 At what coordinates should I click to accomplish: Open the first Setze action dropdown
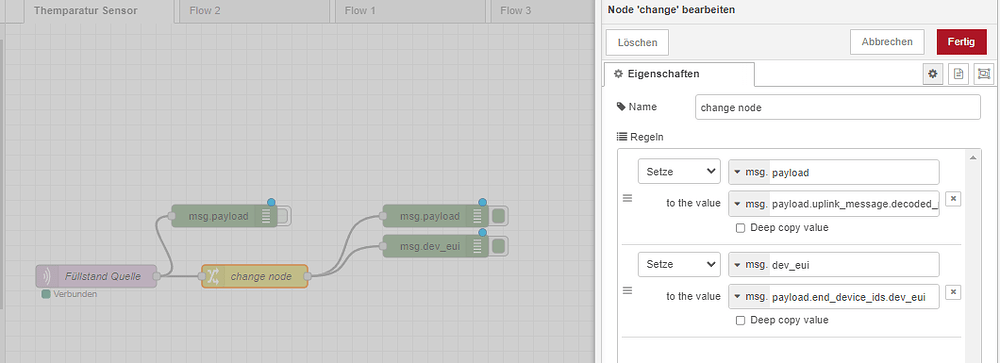coord(679,172)
